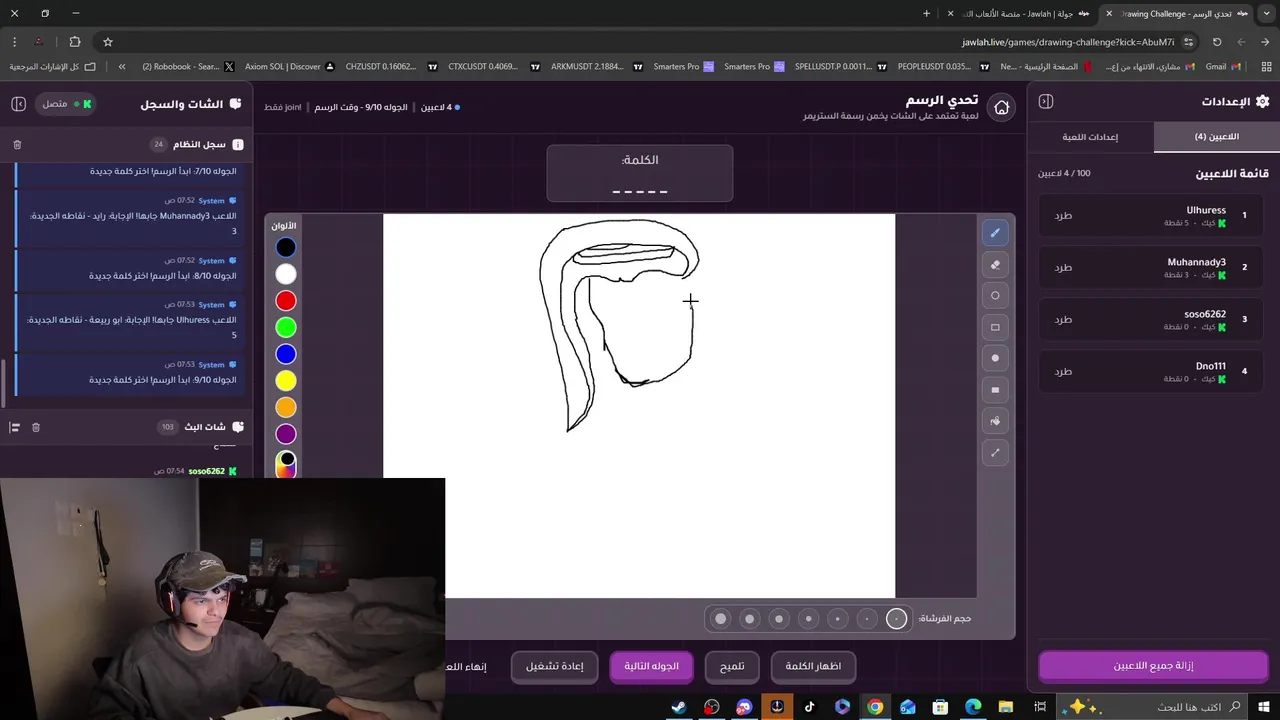Open the custom rainbow color picker

click(286, 463)
